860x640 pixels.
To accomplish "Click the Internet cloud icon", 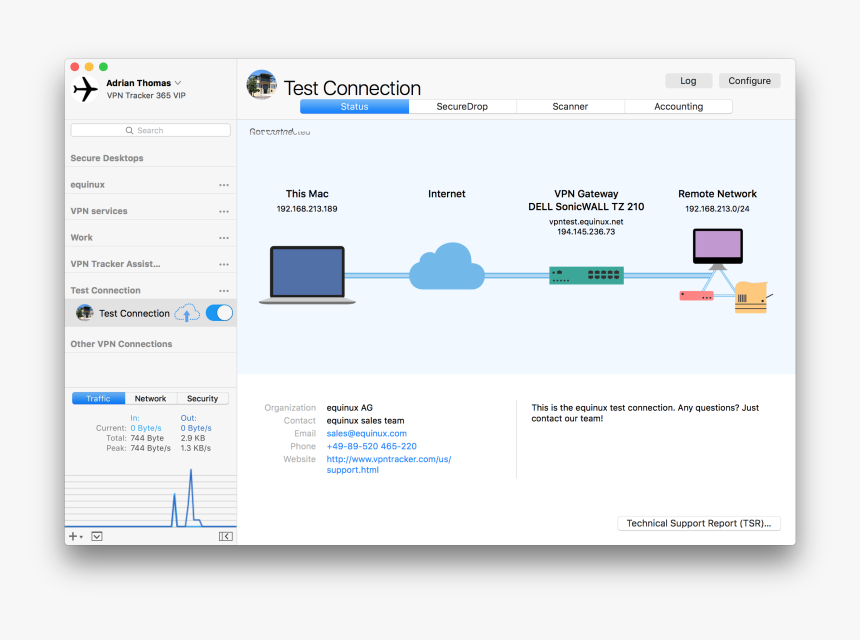I will tap(447, 267).
